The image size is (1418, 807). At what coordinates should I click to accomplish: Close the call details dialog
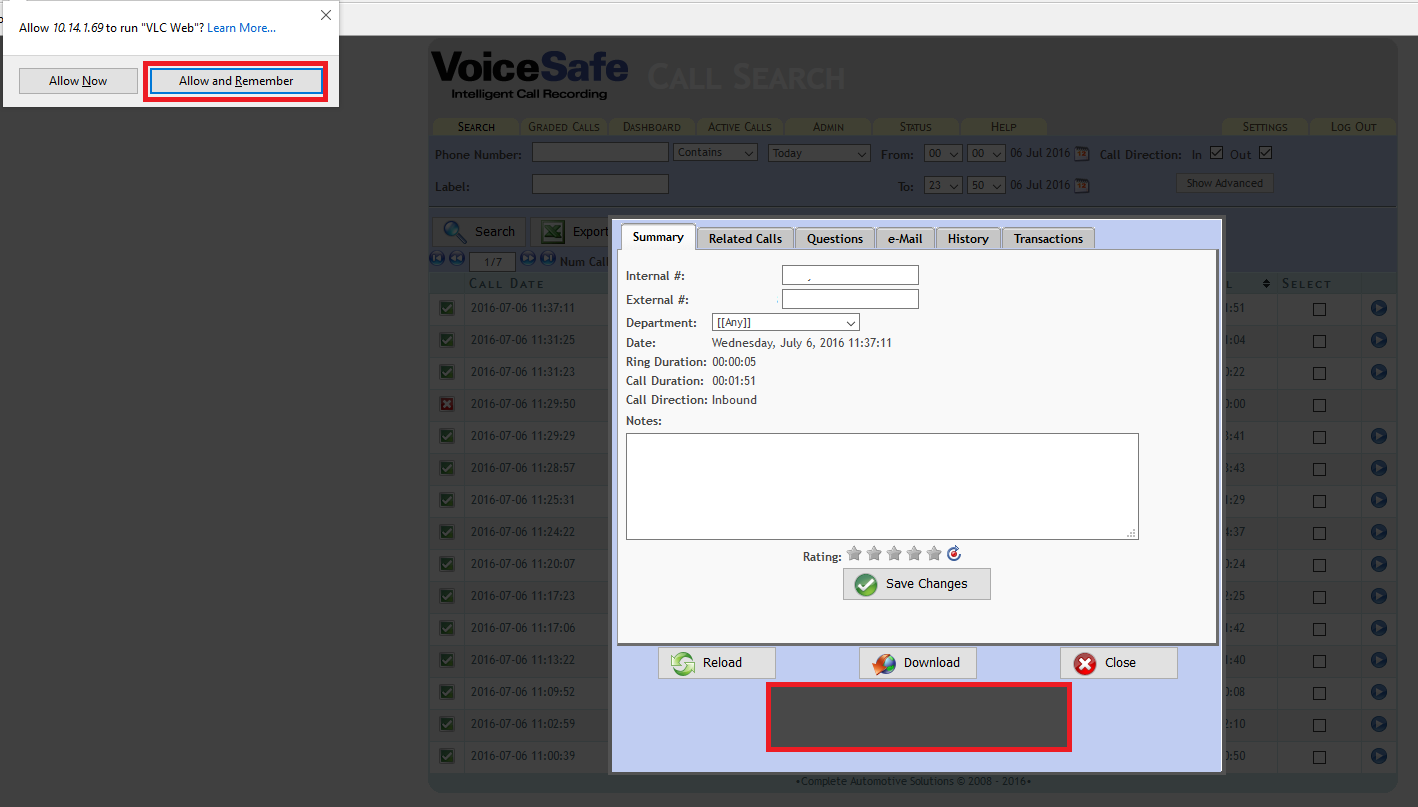pos(1118,663)
